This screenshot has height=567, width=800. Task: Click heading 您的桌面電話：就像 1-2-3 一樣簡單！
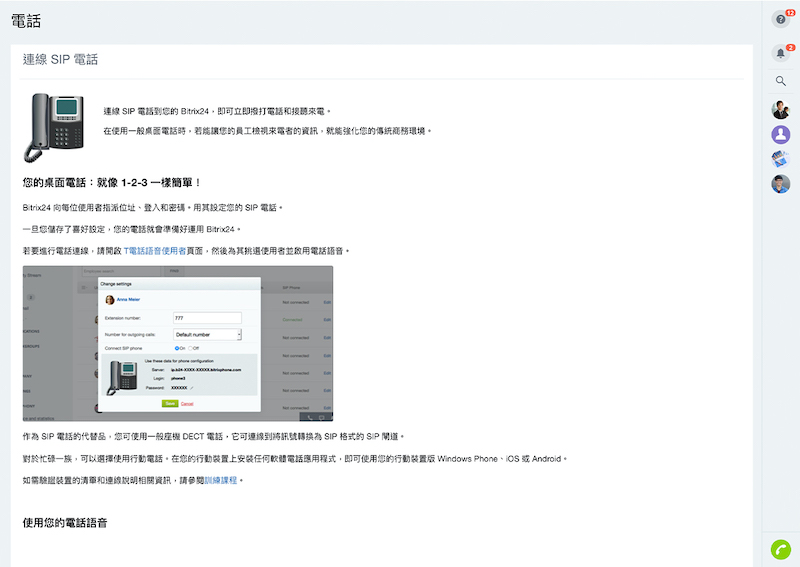(x=112, y=182)
